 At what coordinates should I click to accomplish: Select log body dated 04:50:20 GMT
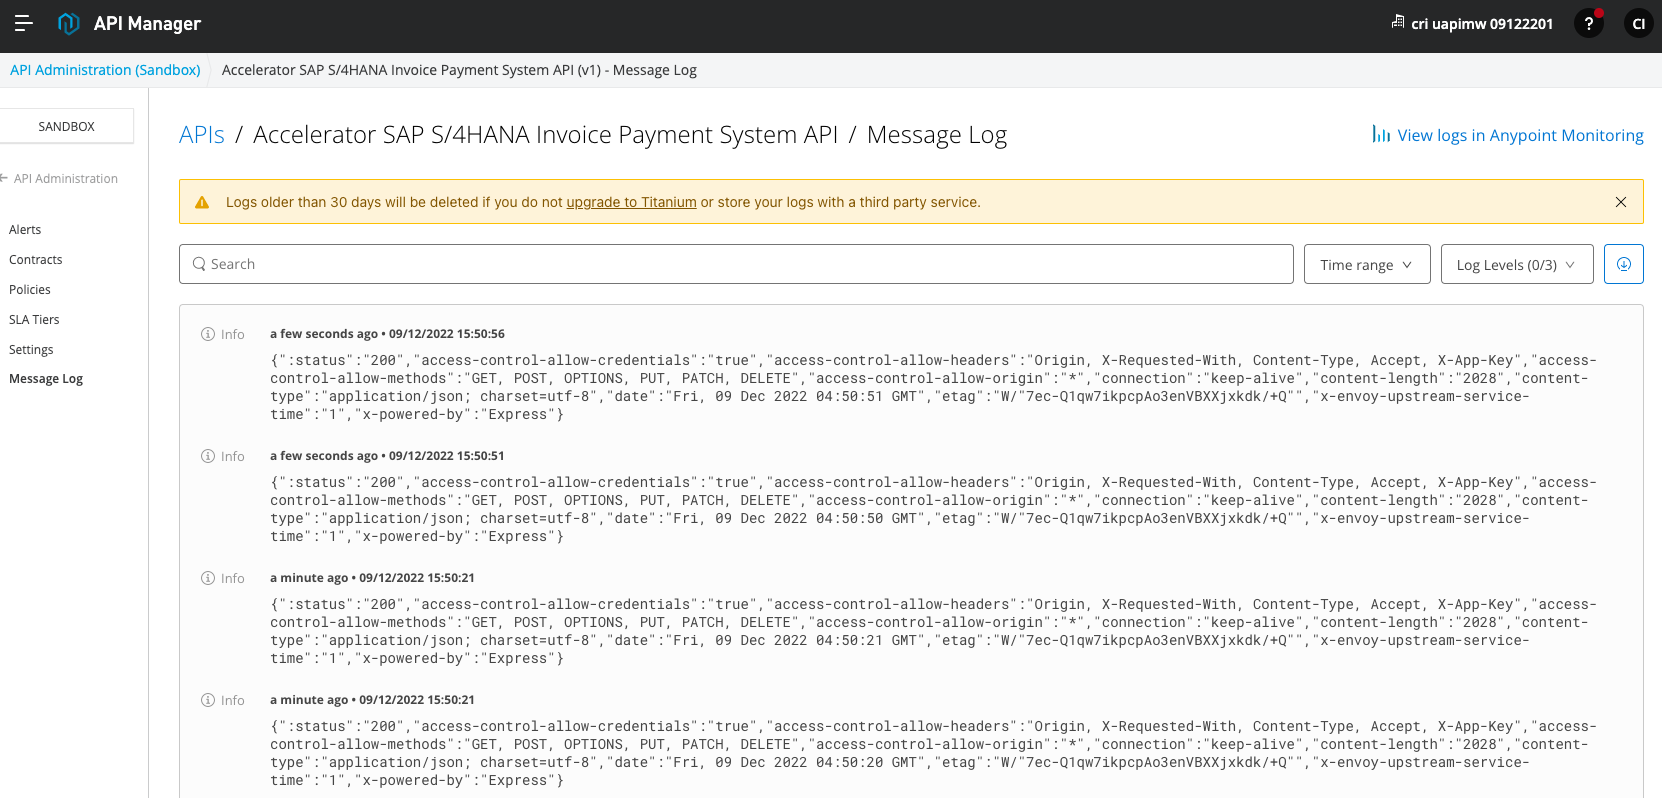click(933, 753)
